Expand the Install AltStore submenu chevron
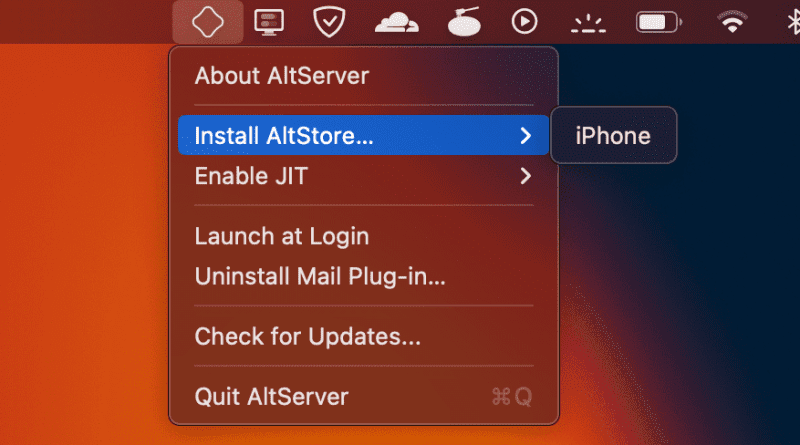 [526, 136]
